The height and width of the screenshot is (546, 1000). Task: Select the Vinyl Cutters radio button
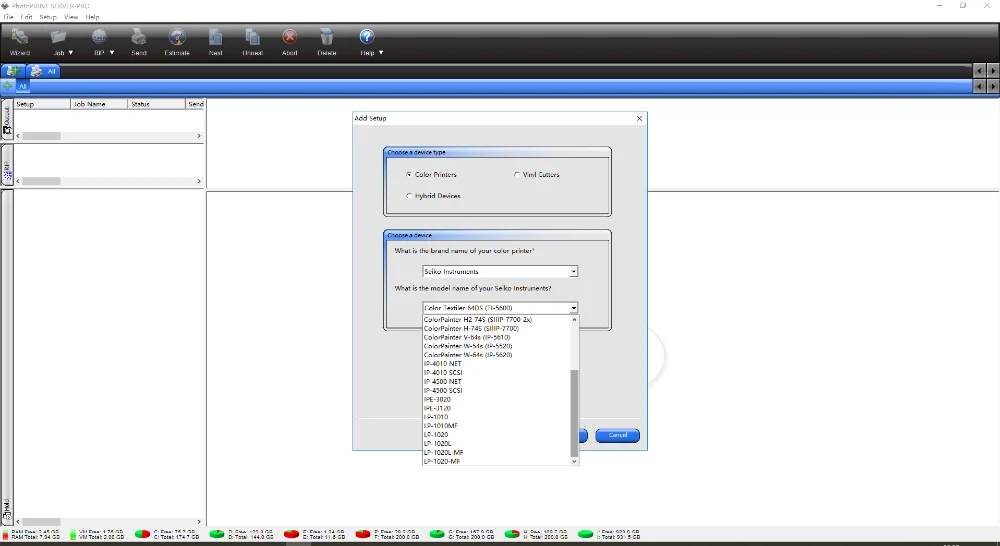[517, 175]
